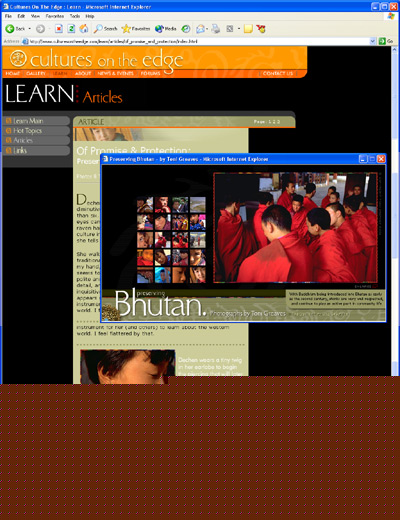Click the grey Forward arrow button
This screenshot has height=520, width=400.
tap(40, 29)
